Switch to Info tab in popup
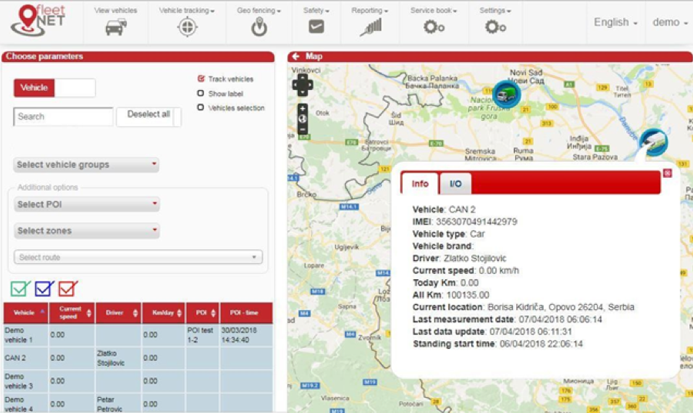The image size is (693, 413). [420, 184]
